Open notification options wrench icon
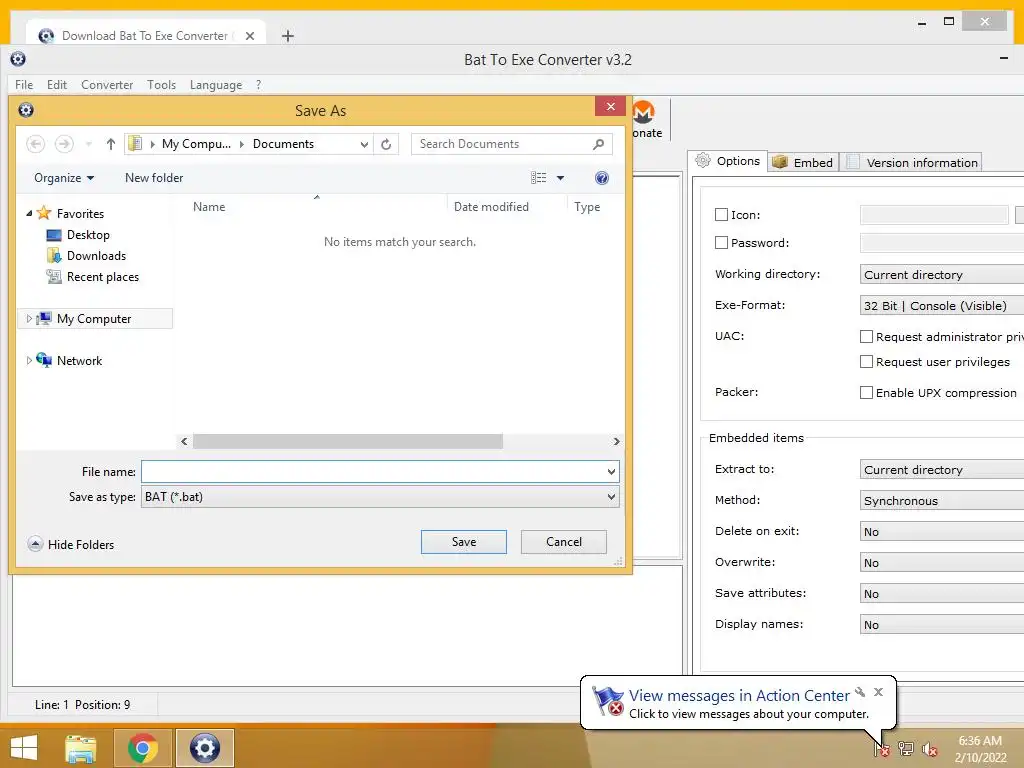The image size is (1024, 768). click(x=860, y=692)
